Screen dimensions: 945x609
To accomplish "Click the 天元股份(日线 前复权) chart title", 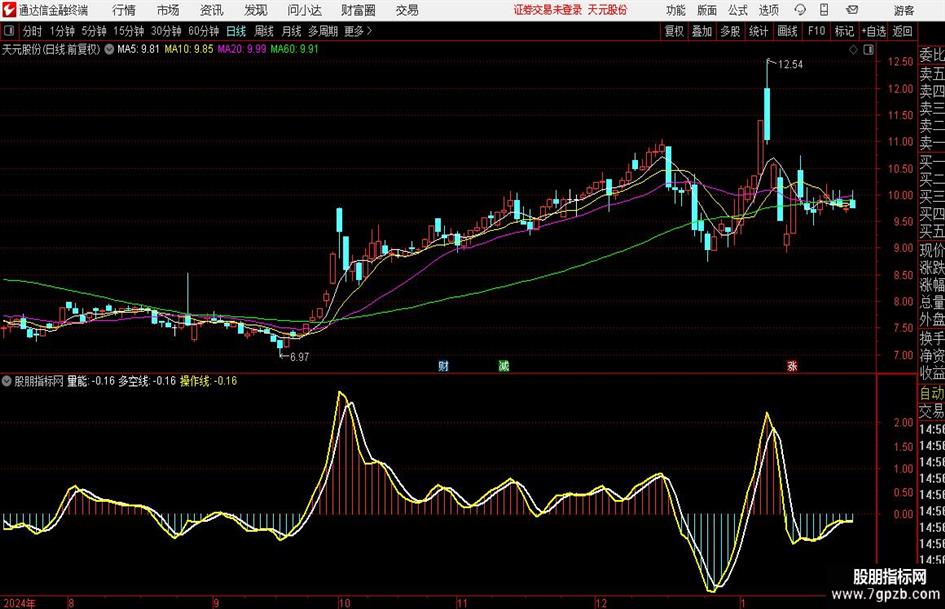I will (x=51, y=49).
